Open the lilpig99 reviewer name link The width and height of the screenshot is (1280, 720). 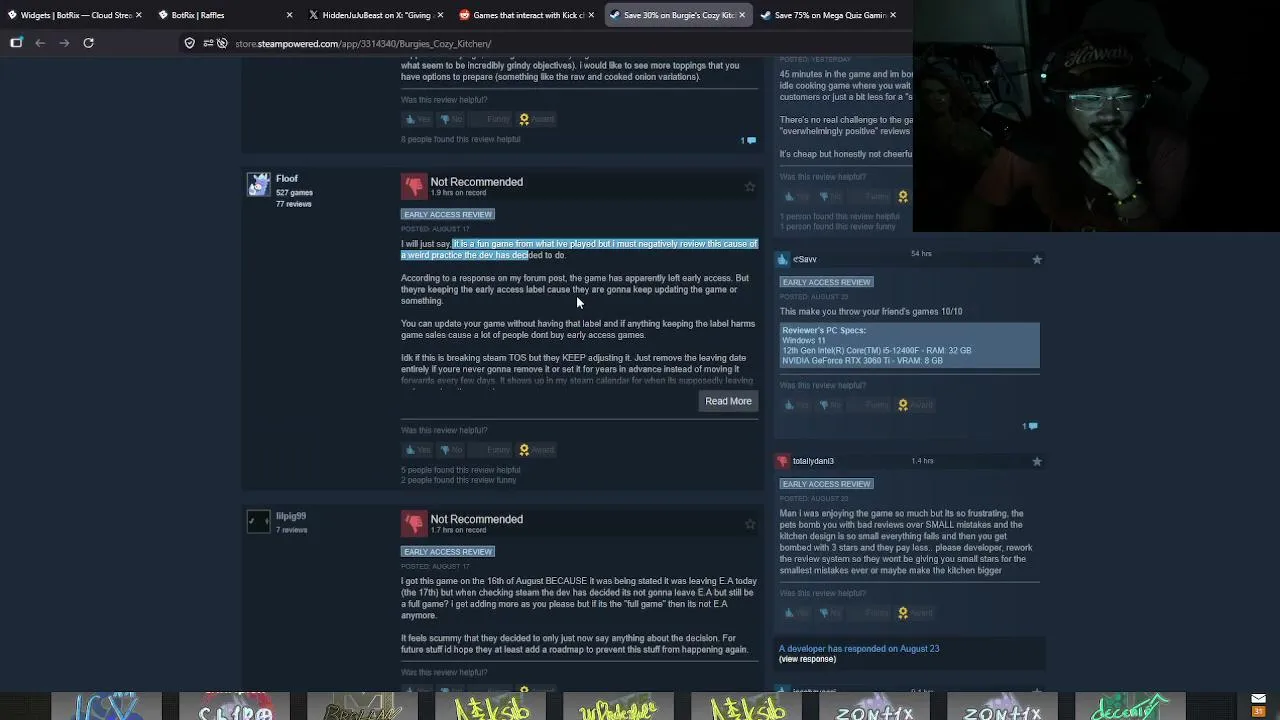[291, 516]
